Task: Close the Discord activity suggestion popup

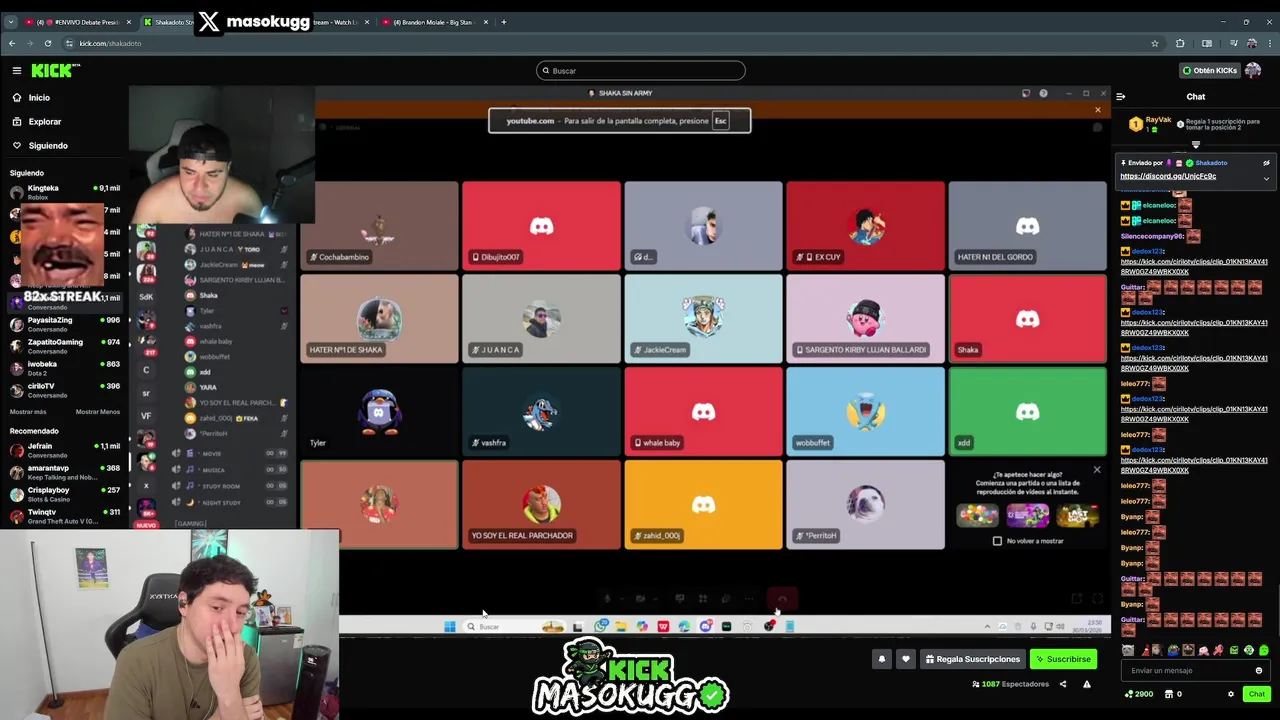Action: tap(1097, 470)
